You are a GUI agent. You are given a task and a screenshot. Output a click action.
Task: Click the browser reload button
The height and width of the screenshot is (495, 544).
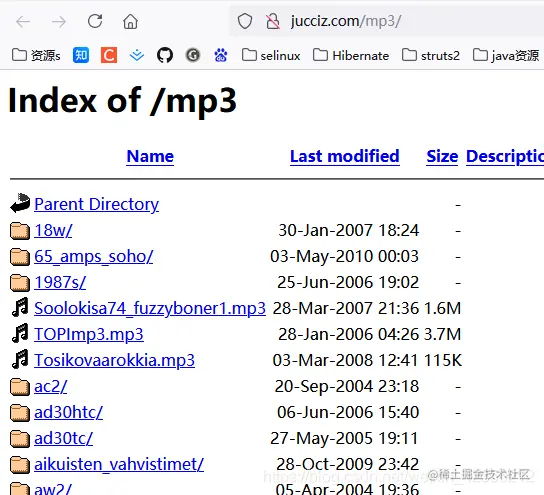[95, 21]
